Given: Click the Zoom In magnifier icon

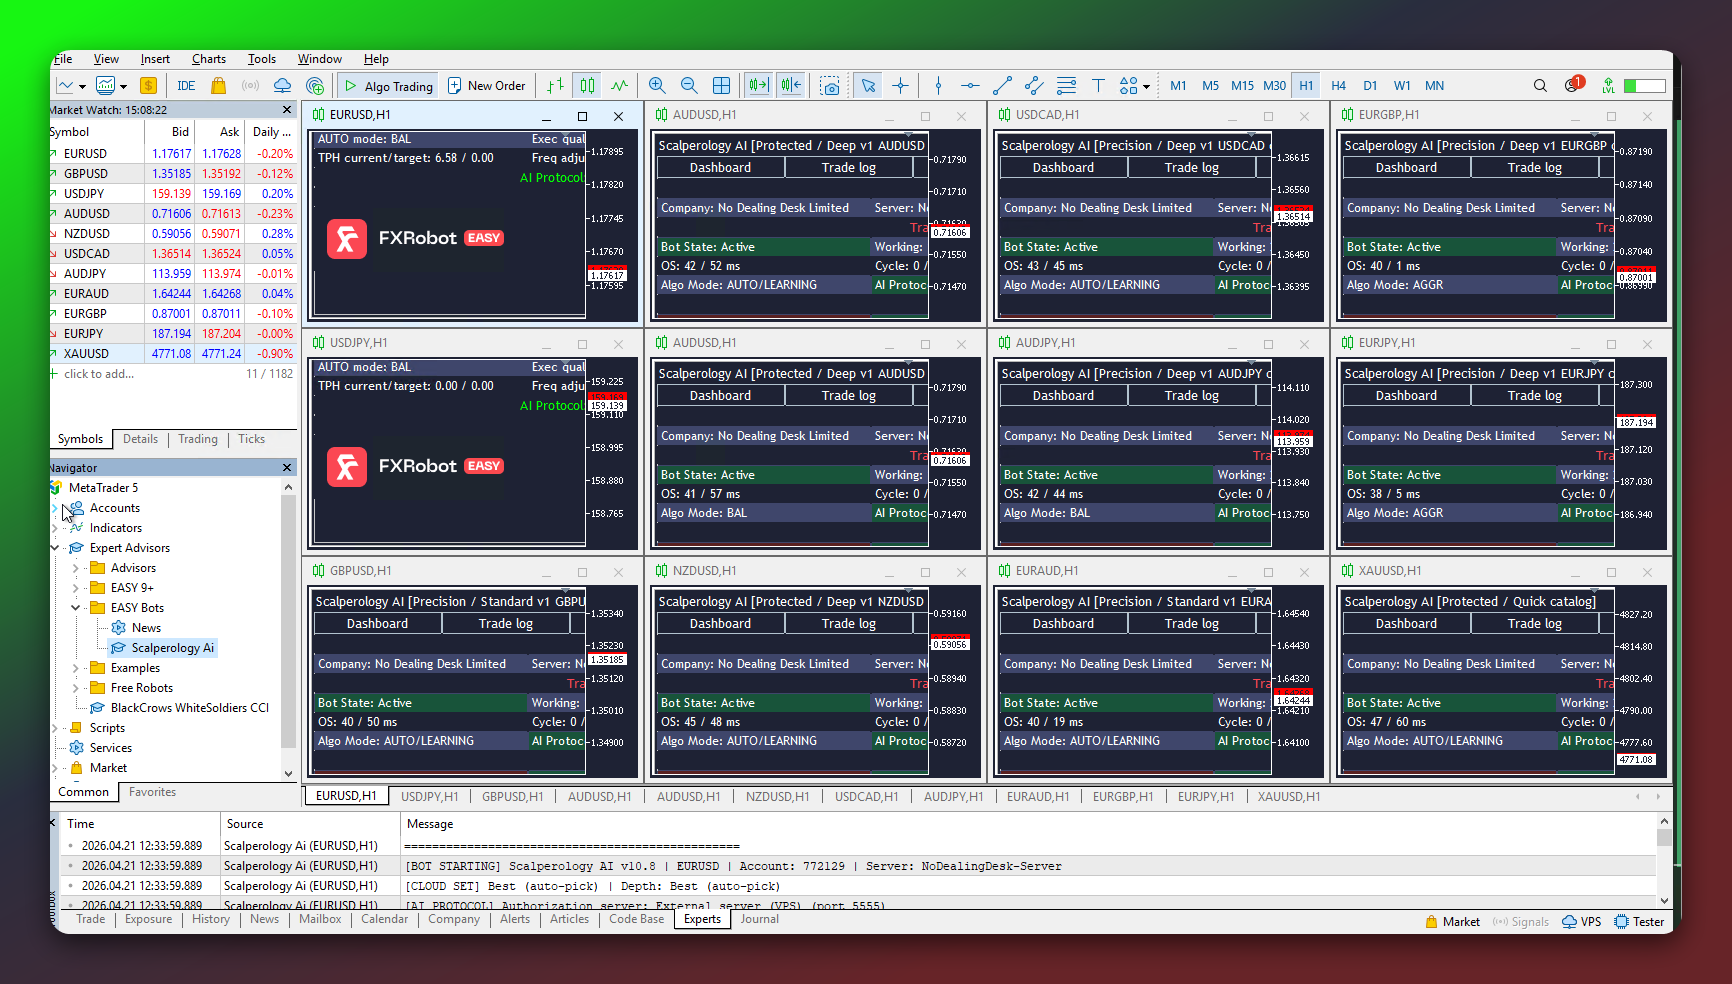Looking at the screenshot, I should point(657,86).
